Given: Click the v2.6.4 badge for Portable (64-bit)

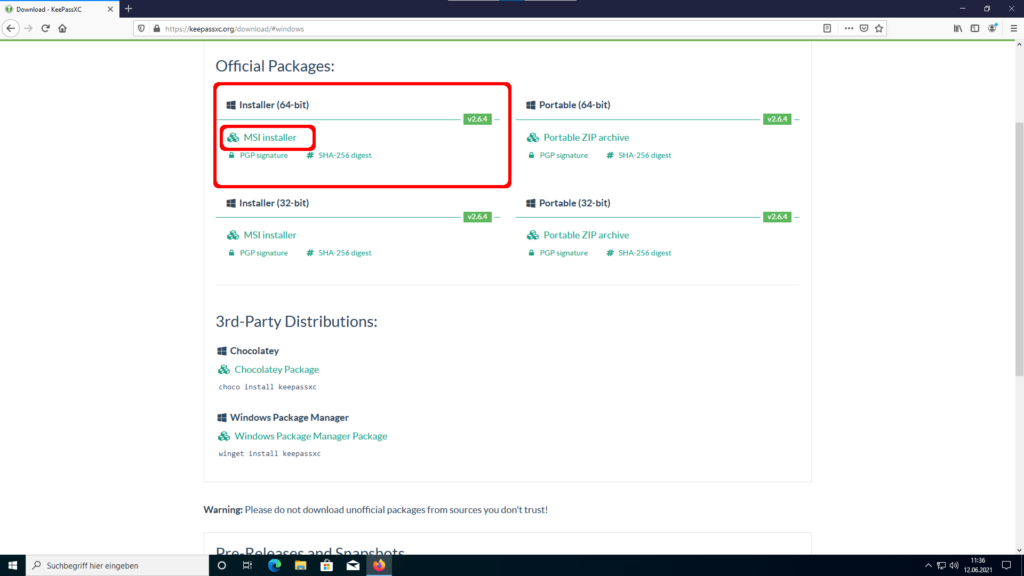Looking at the screenshot, I should (x=777, y=119).
